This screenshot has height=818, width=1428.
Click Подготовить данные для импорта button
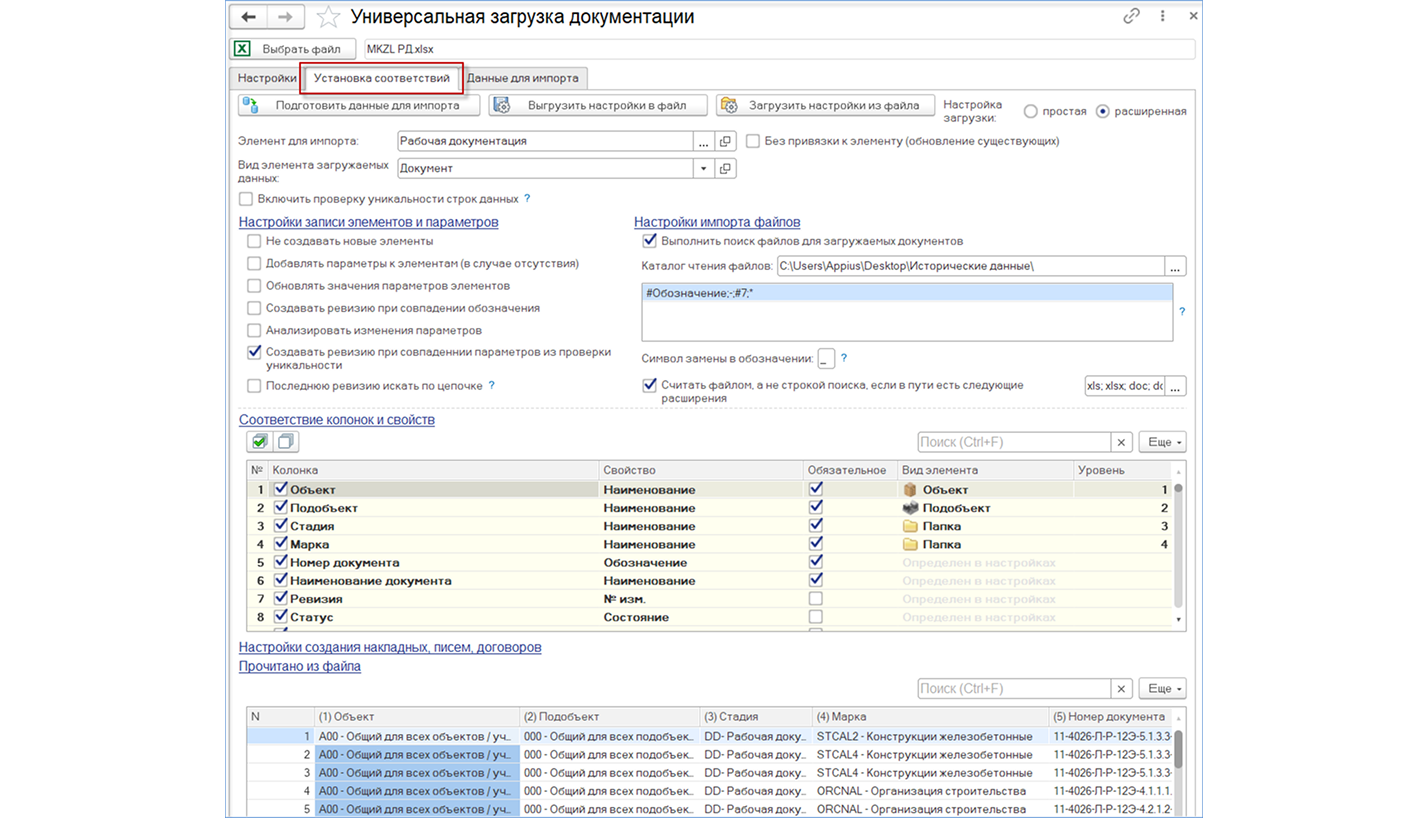(x=359, y=105)
